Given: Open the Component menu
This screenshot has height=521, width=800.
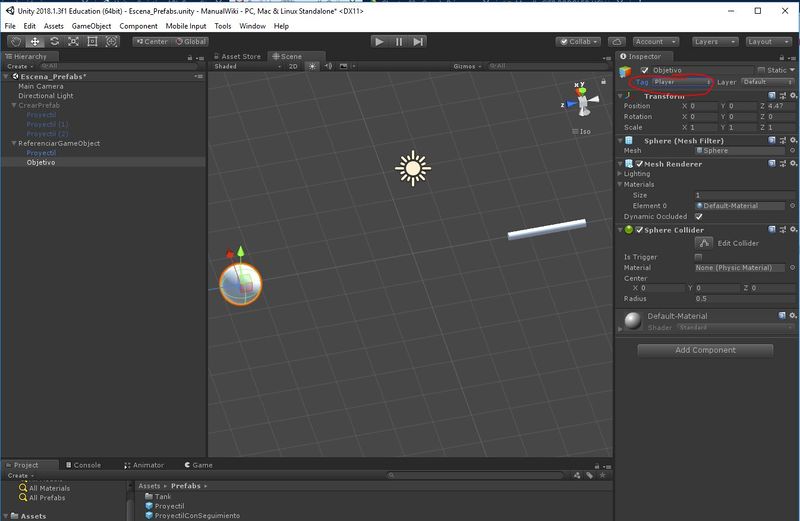Looking at the screenshot, I should pyautogui.click(x=138, y=26).
